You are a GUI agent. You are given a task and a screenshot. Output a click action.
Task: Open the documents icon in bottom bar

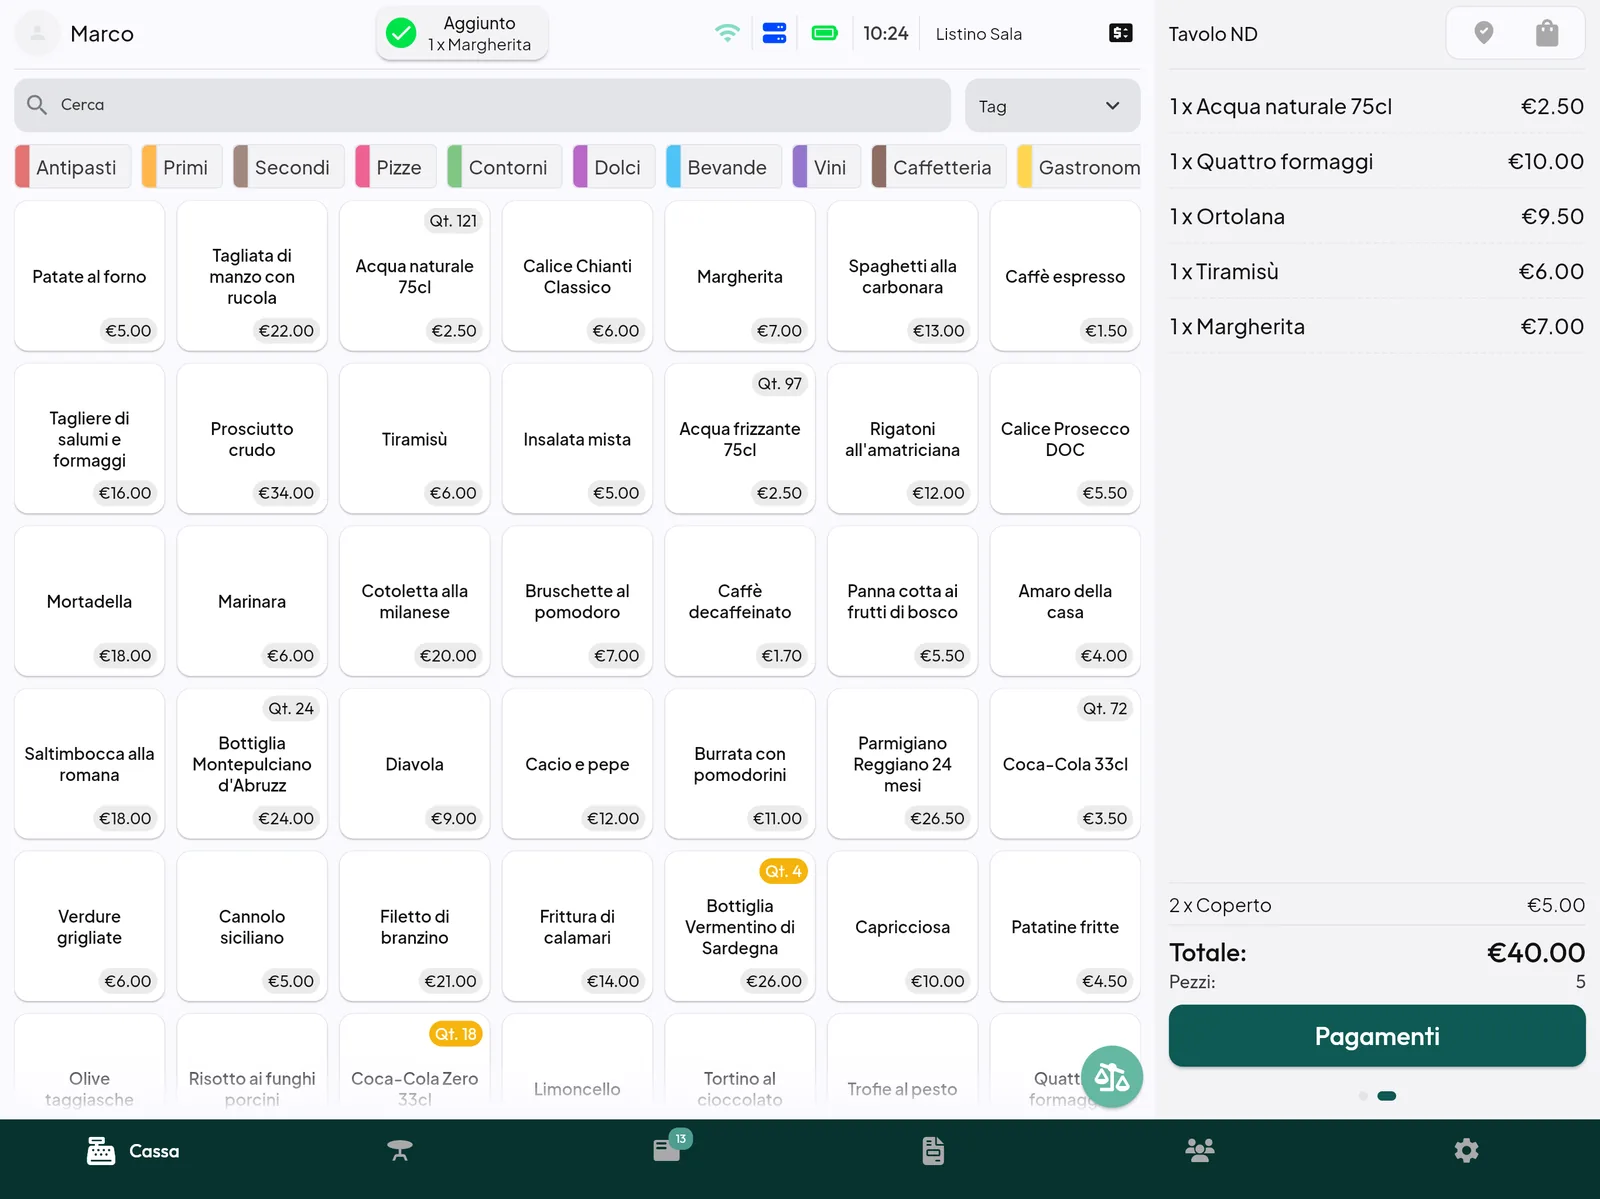coord(933,1151)
